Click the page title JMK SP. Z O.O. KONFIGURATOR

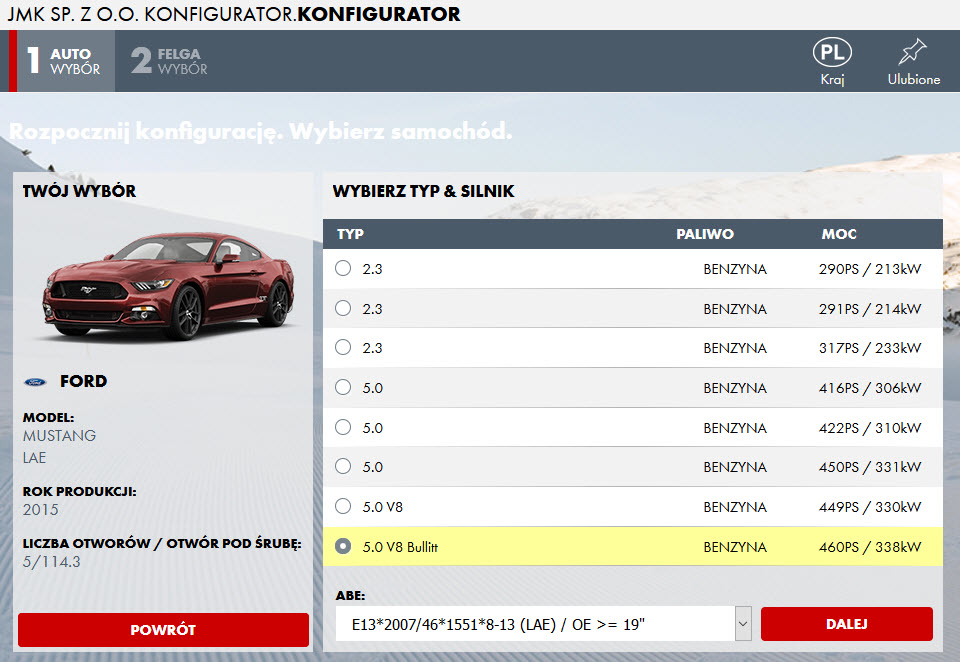click(233, 14)
